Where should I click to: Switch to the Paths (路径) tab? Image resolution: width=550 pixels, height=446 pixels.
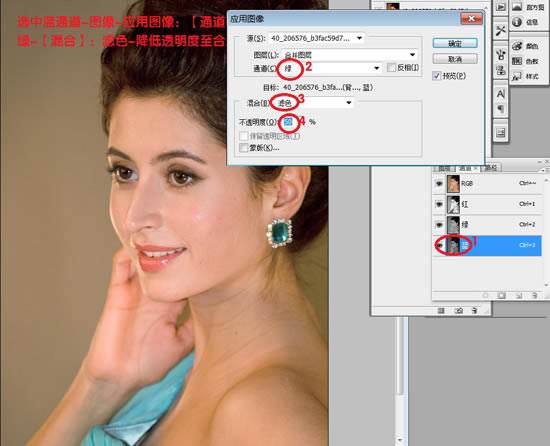(491, 168)
